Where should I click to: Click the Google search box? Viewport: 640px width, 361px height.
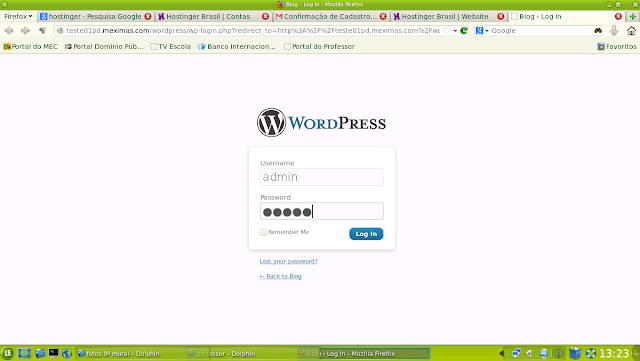pos(541,31)
